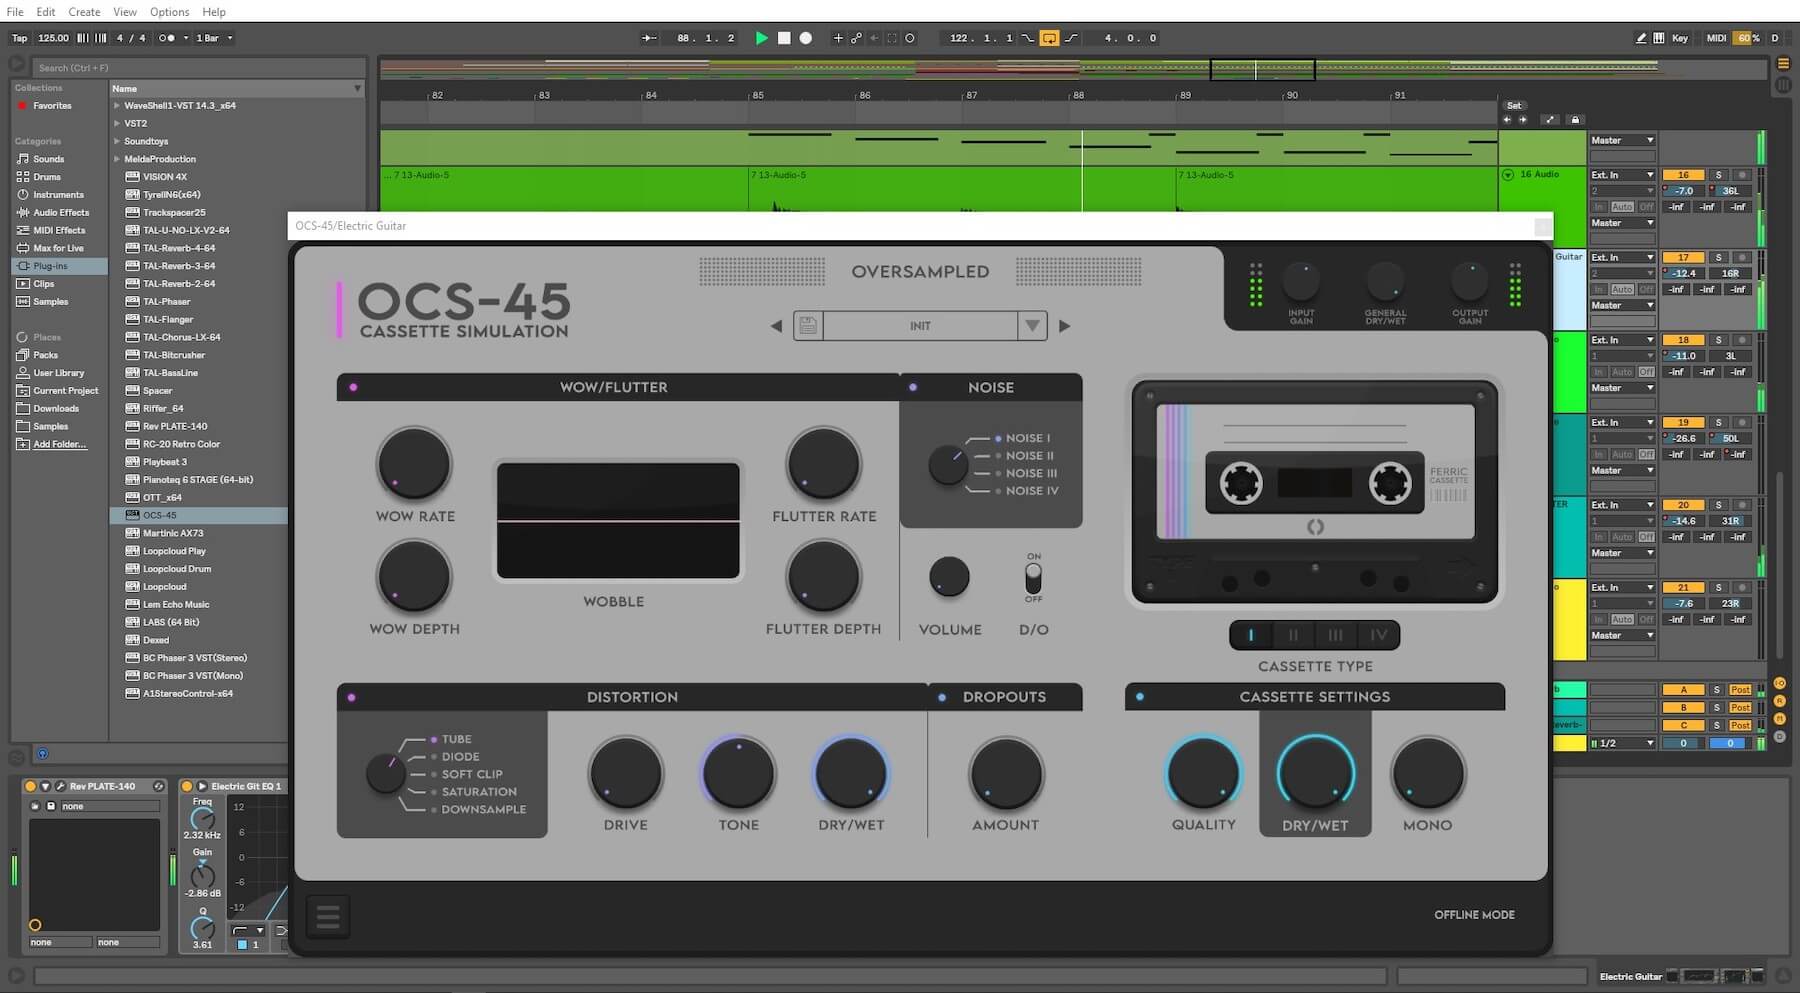The width and height of the screenshot is (1800, 993).
Task: Enable draw mode pencil icon
Action: click(x=1641, y=38)
